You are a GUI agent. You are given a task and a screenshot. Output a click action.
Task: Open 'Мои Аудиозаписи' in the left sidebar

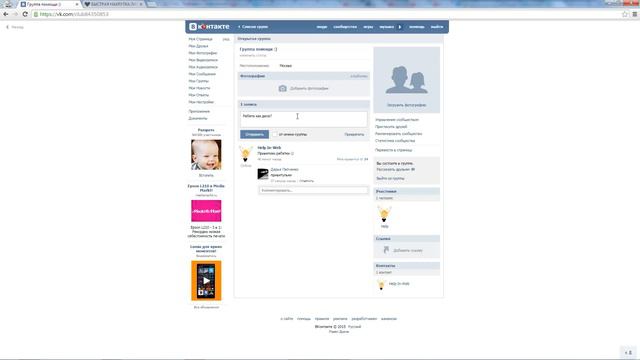click(x=203, y=67)
